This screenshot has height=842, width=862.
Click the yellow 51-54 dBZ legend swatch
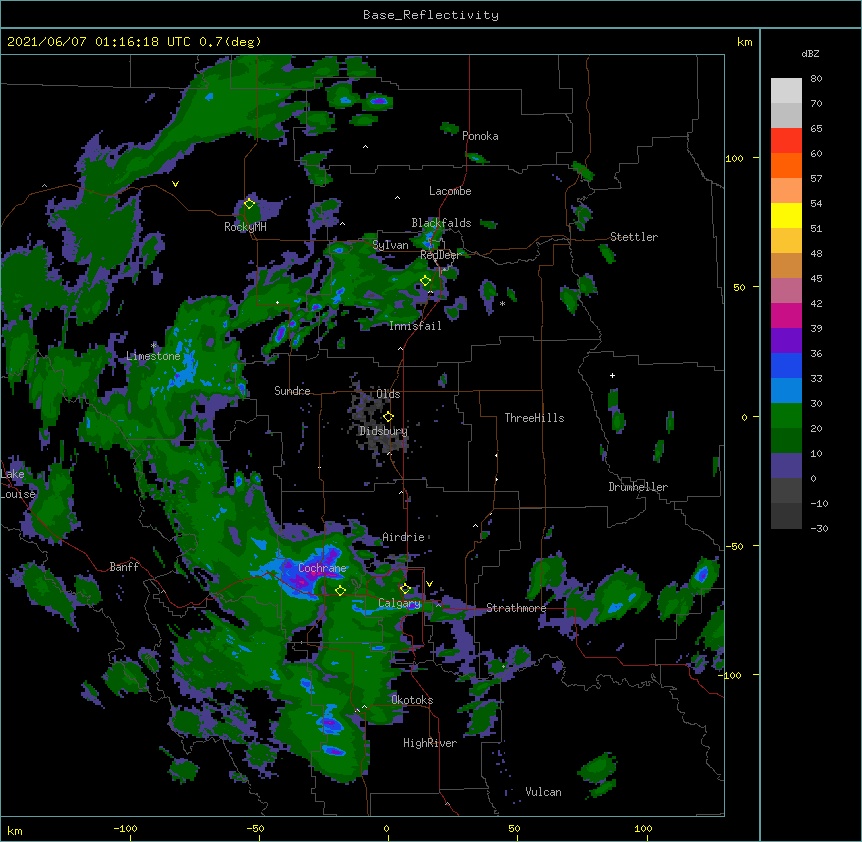786,215
